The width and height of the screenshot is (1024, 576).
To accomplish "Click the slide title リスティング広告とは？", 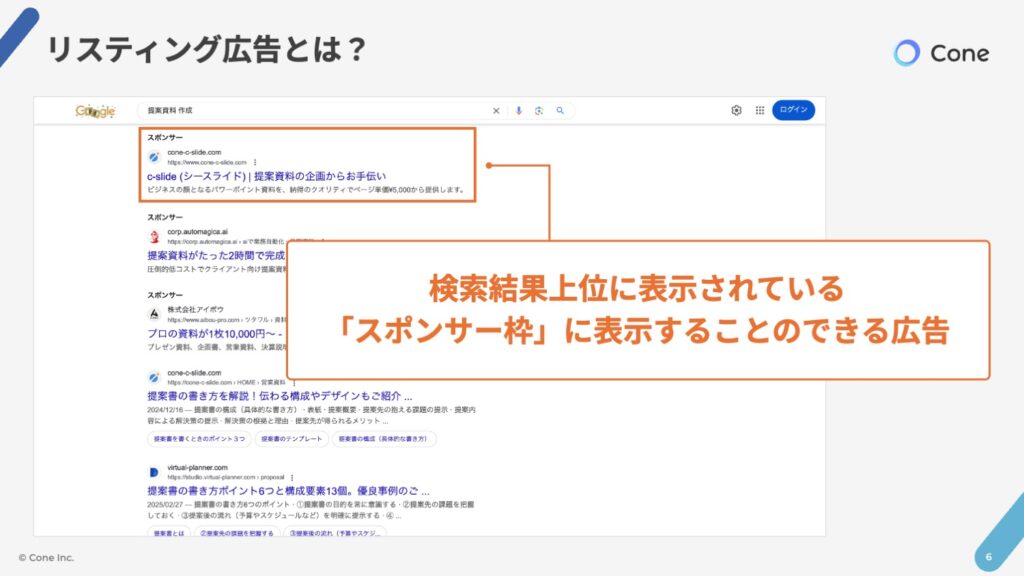I will coord(206,50).
